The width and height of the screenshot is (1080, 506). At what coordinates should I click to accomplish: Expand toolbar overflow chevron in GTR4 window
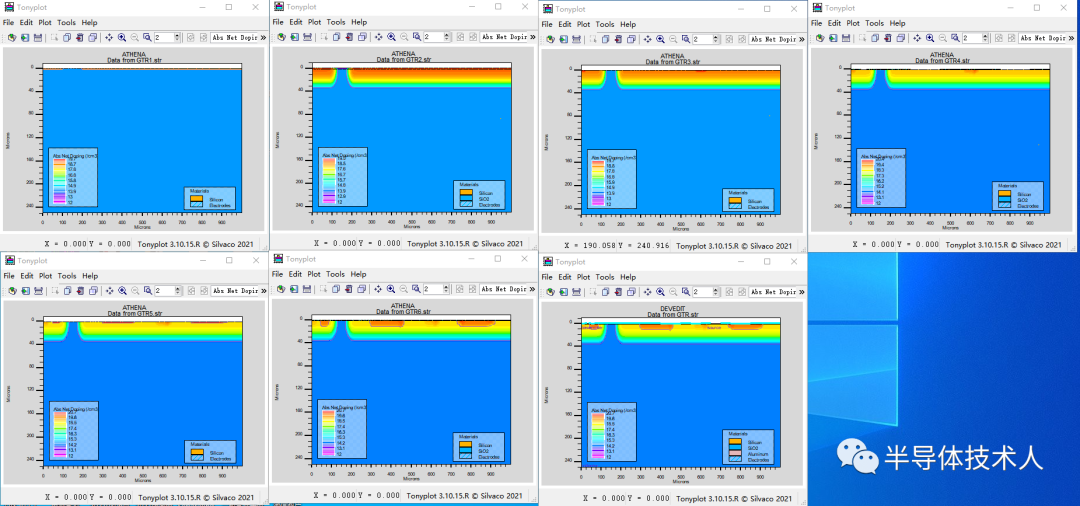pos(1072,38)
